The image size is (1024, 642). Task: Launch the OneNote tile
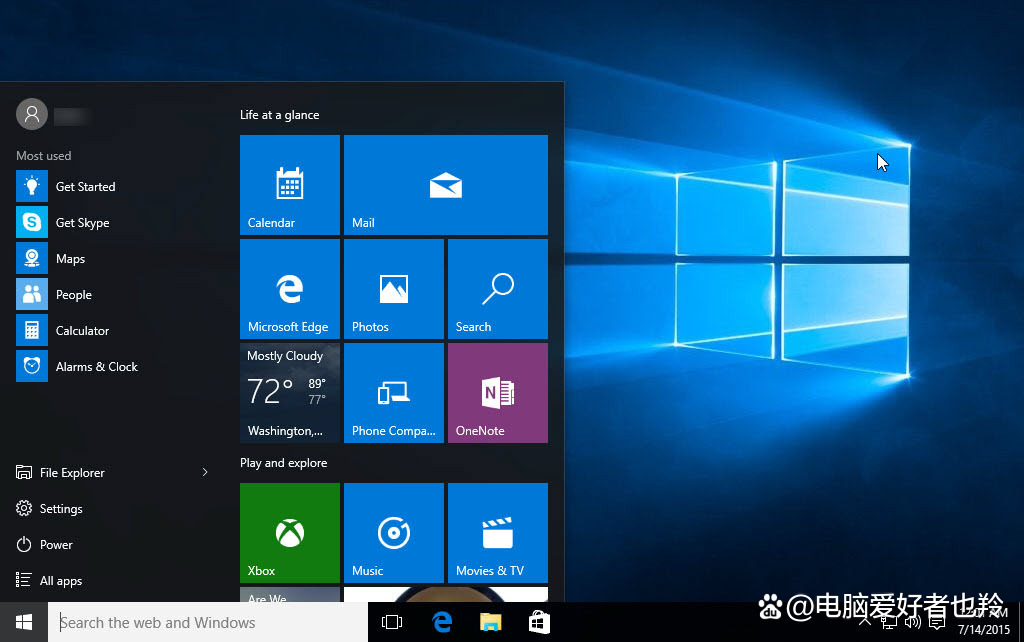point(498,393)
